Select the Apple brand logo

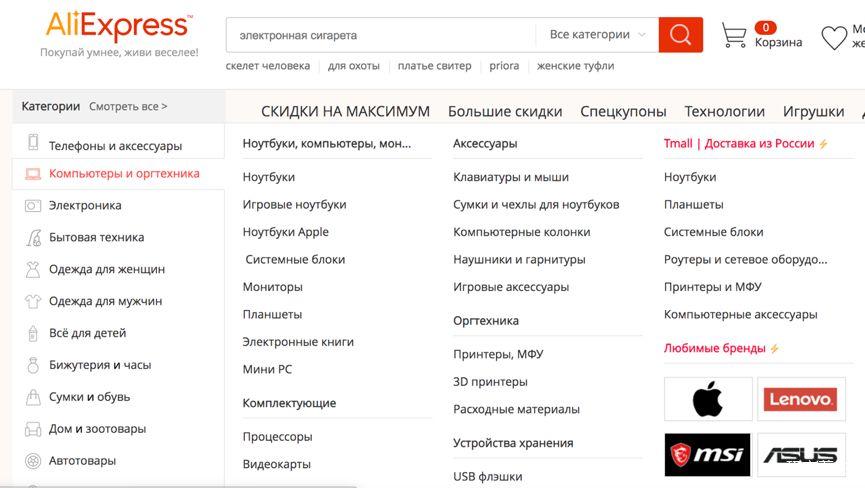[x=708, y=399]
